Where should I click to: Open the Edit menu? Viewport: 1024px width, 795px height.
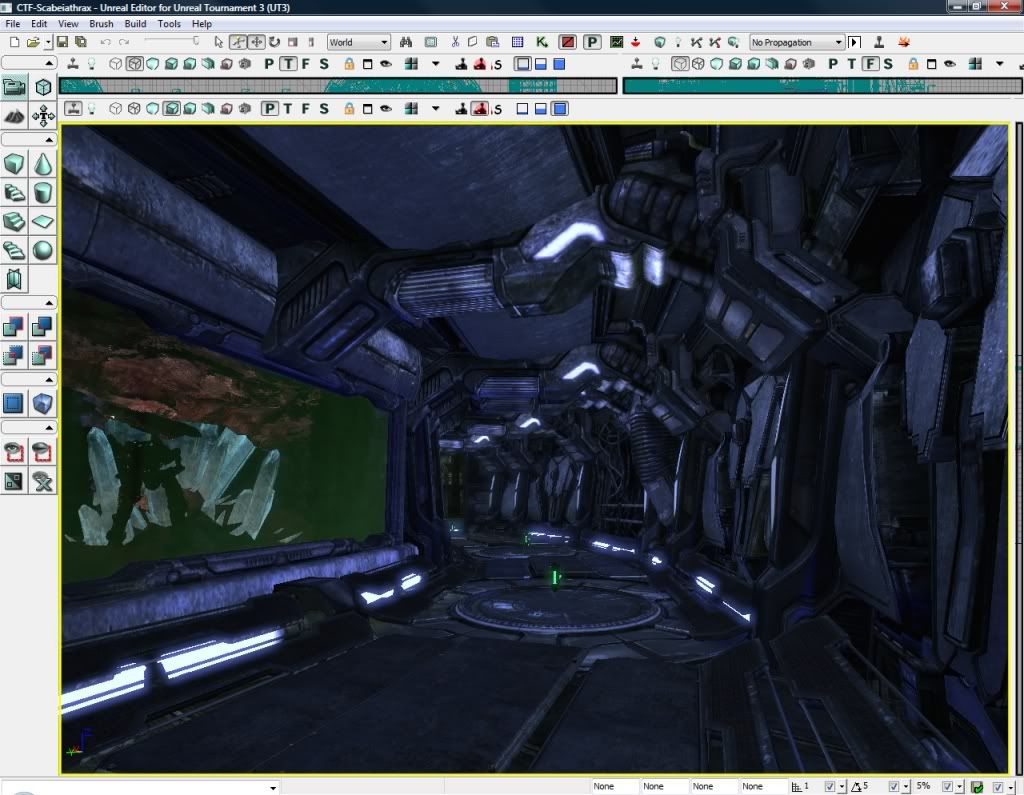[x=39, y=24]
